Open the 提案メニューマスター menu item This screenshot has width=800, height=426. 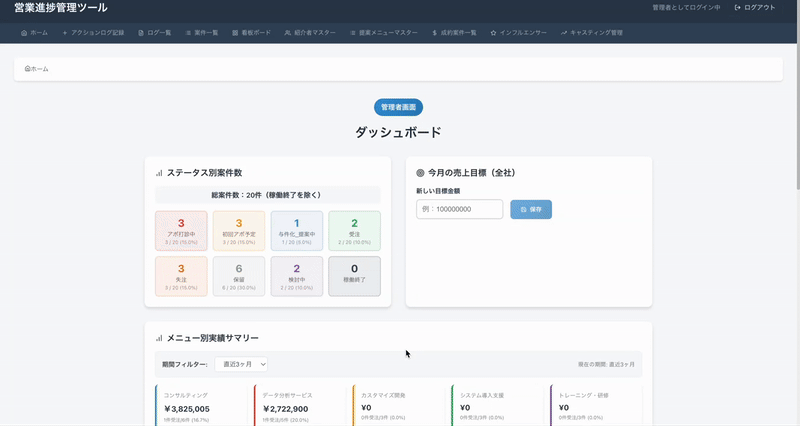coord(385,33)
